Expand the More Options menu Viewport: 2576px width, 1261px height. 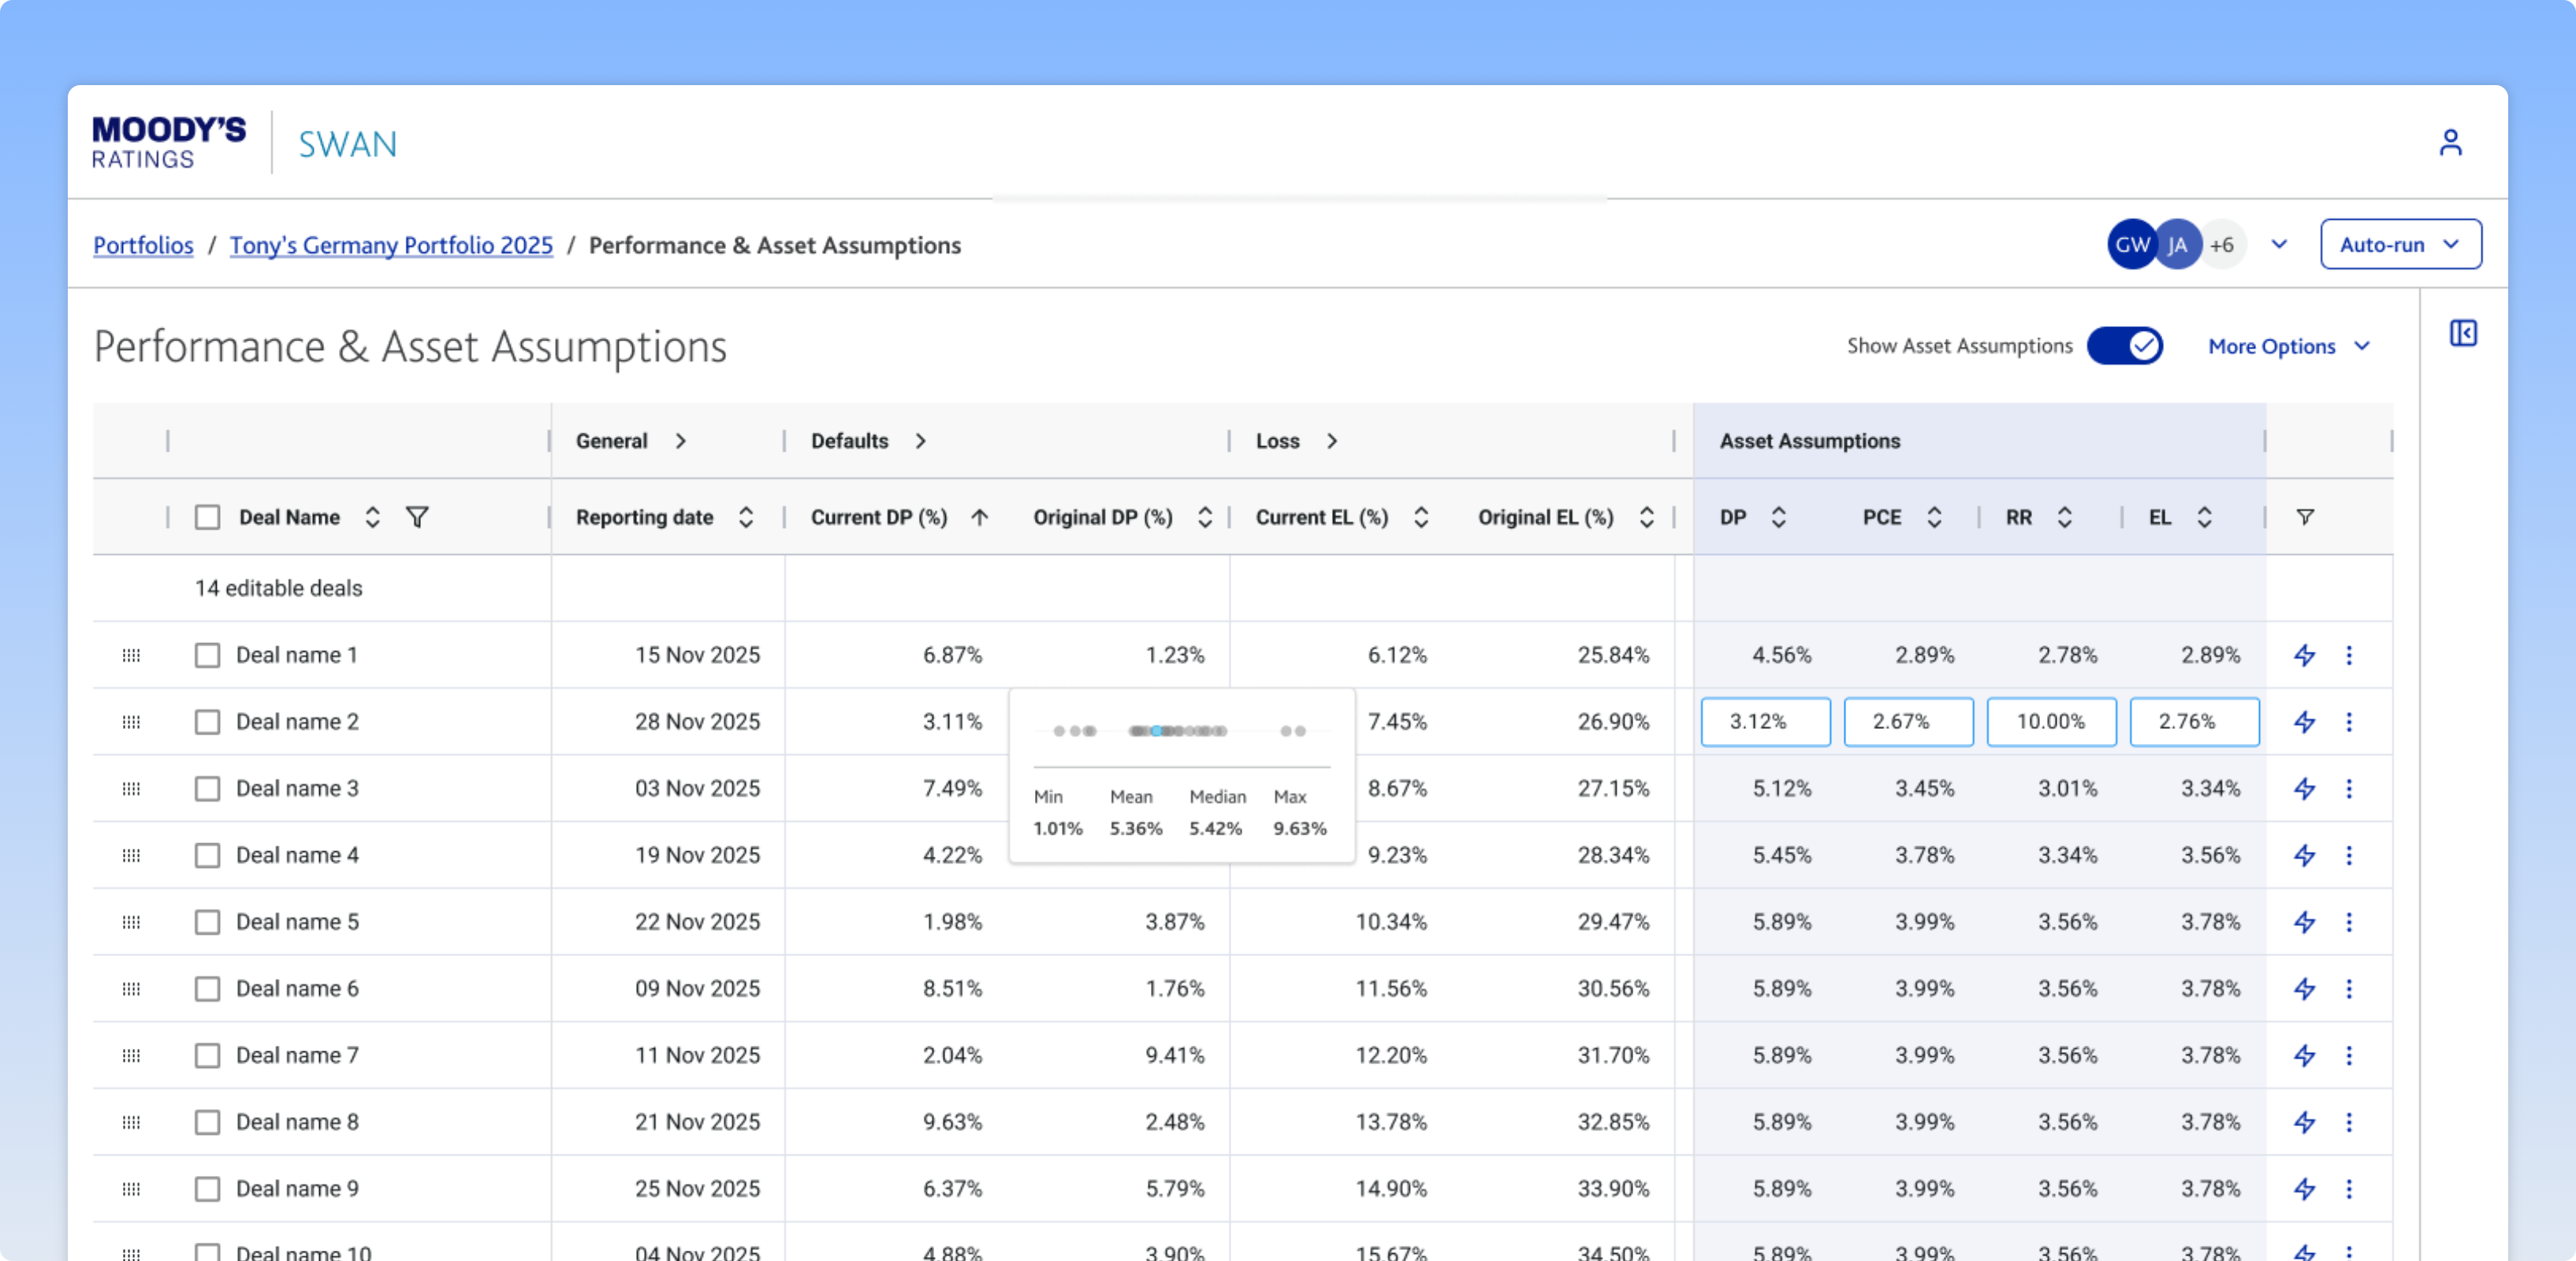pyautogui.click(x=2290, y=346)
